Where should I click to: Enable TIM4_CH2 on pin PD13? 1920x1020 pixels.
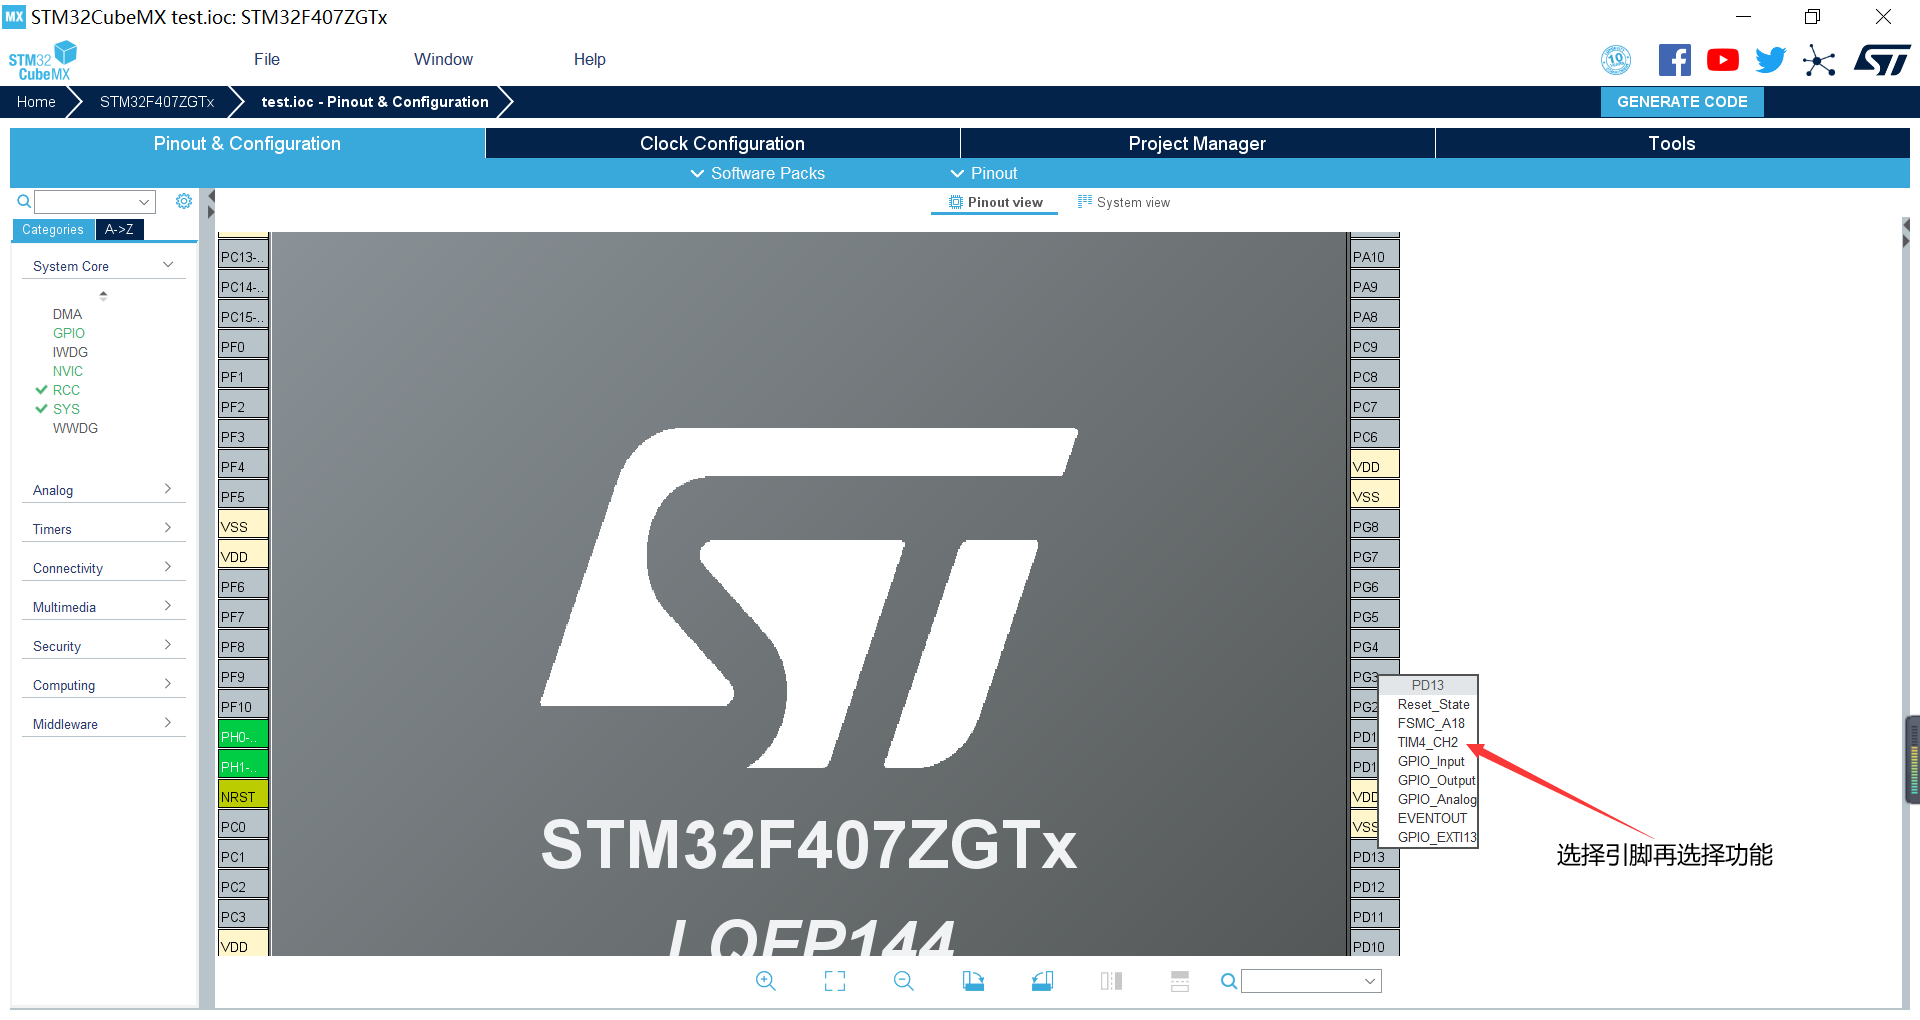1428,742
